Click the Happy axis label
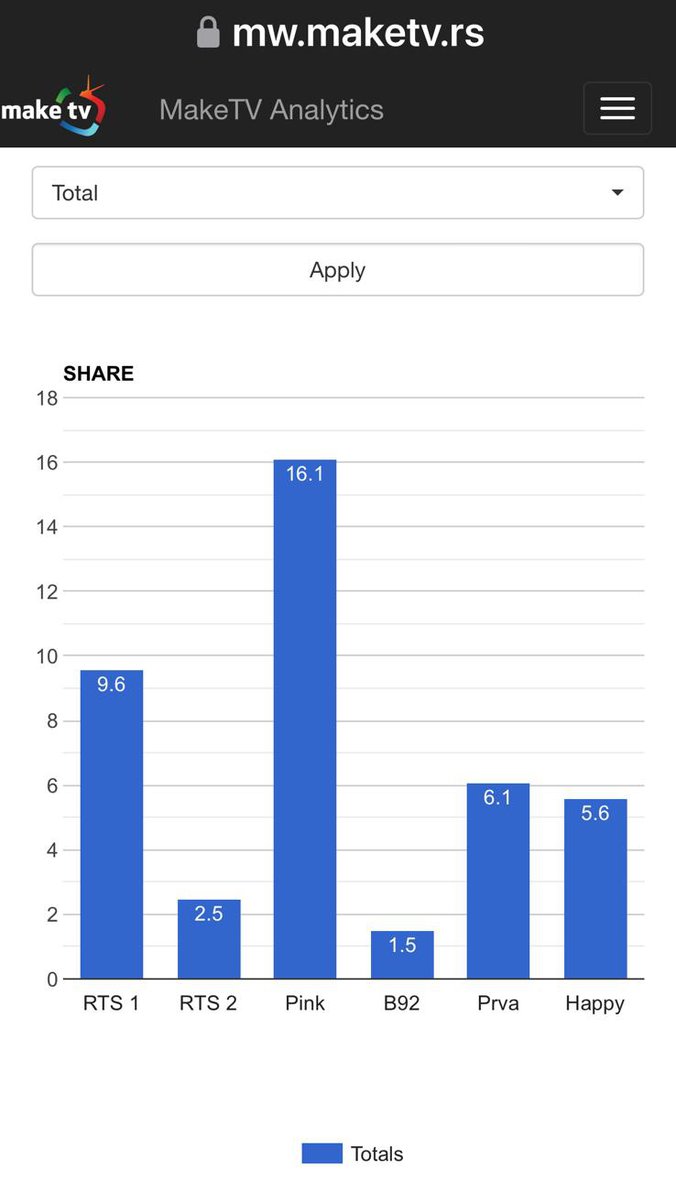 click(x=595, y=1004)
